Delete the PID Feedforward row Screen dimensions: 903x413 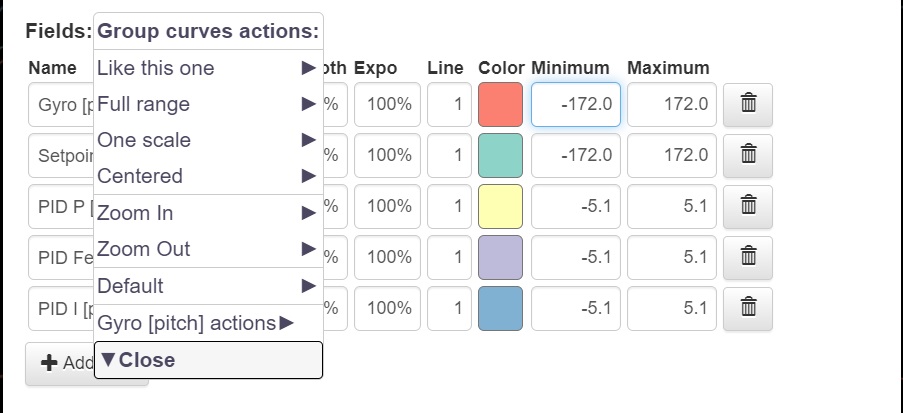tap(747, 257)
